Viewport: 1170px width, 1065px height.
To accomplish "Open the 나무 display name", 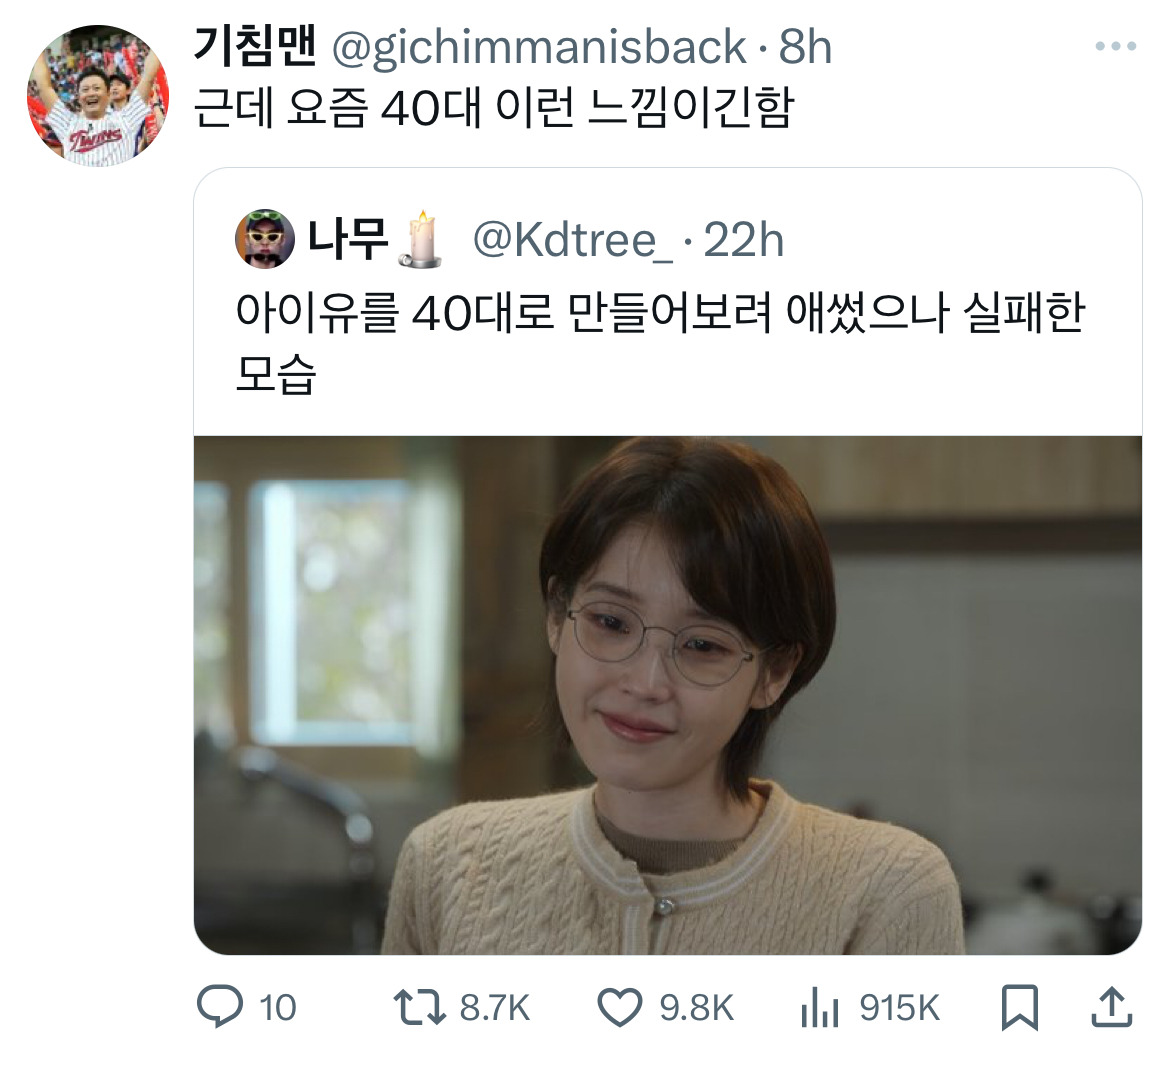I will 348,239.
